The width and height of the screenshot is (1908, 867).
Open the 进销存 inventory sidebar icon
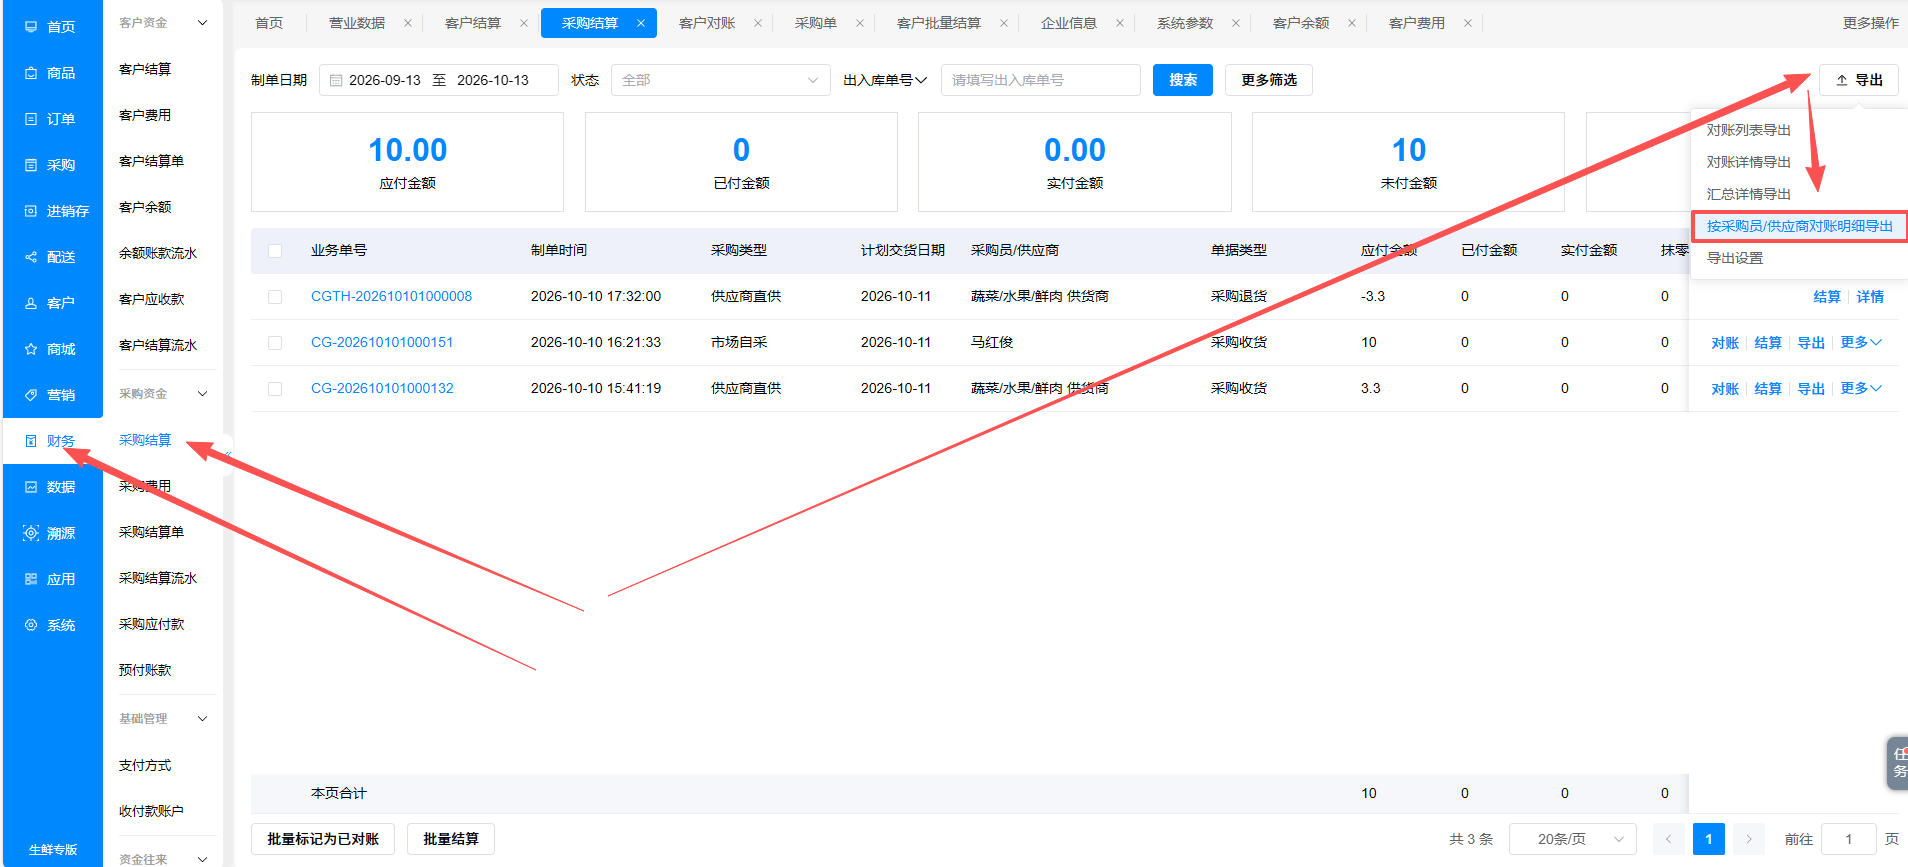click(x=31, y=211)
